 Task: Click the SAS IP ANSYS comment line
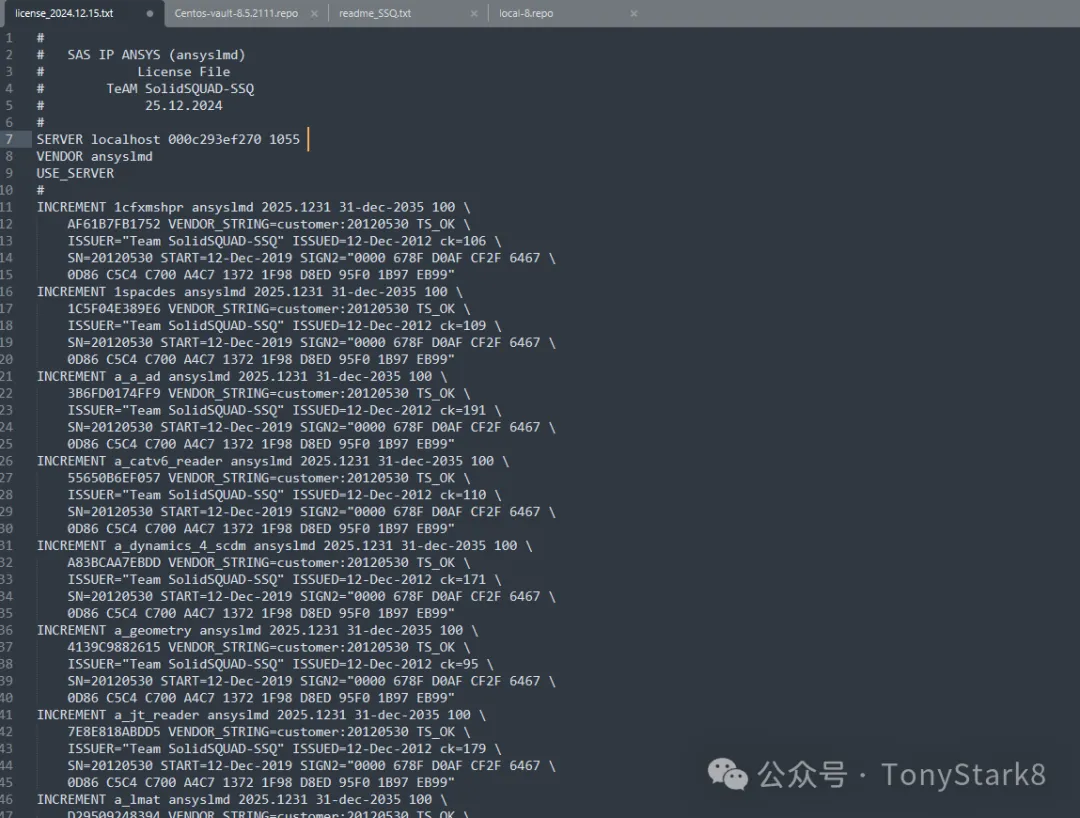(x=141, y=54)
